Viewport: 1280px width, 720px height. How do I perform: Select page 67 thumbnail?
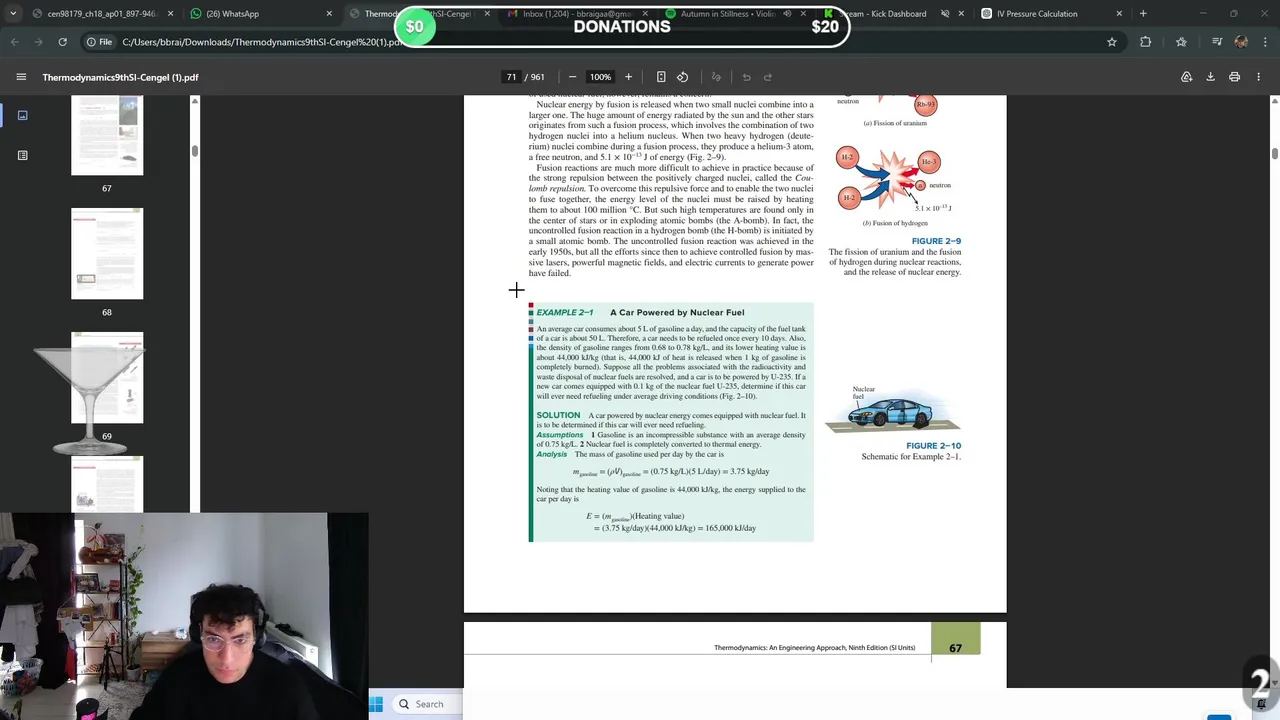107,135
